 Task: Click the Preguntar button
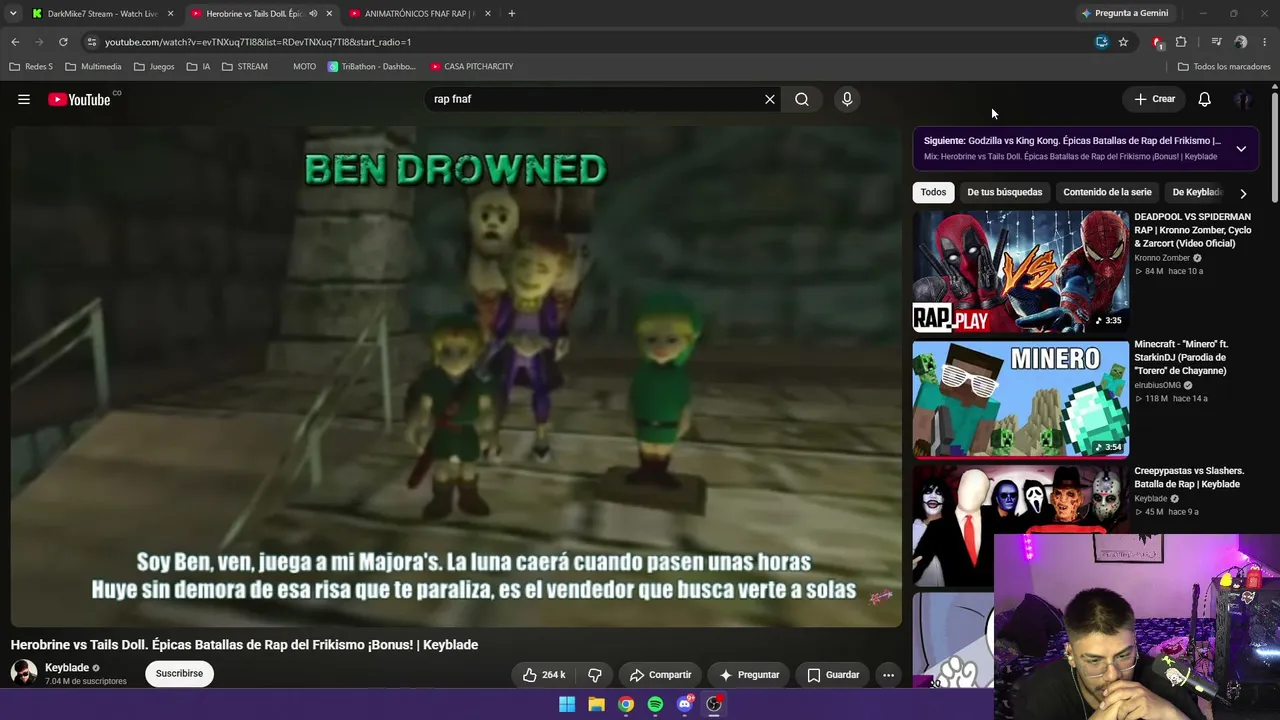coord(749,675)
